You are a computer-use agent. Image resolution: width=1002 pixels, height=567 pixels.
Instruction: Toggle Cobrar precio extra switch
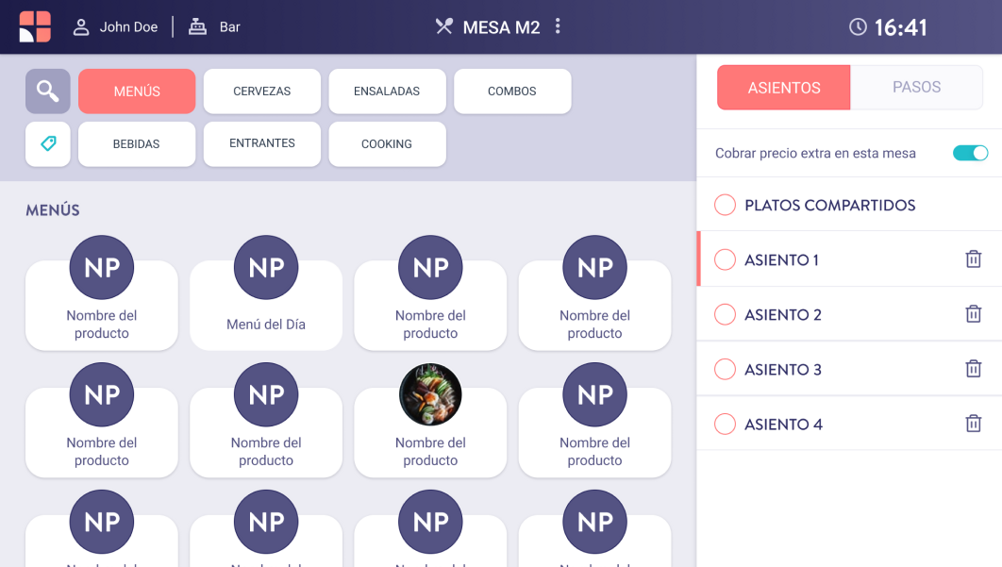[969, 153]
